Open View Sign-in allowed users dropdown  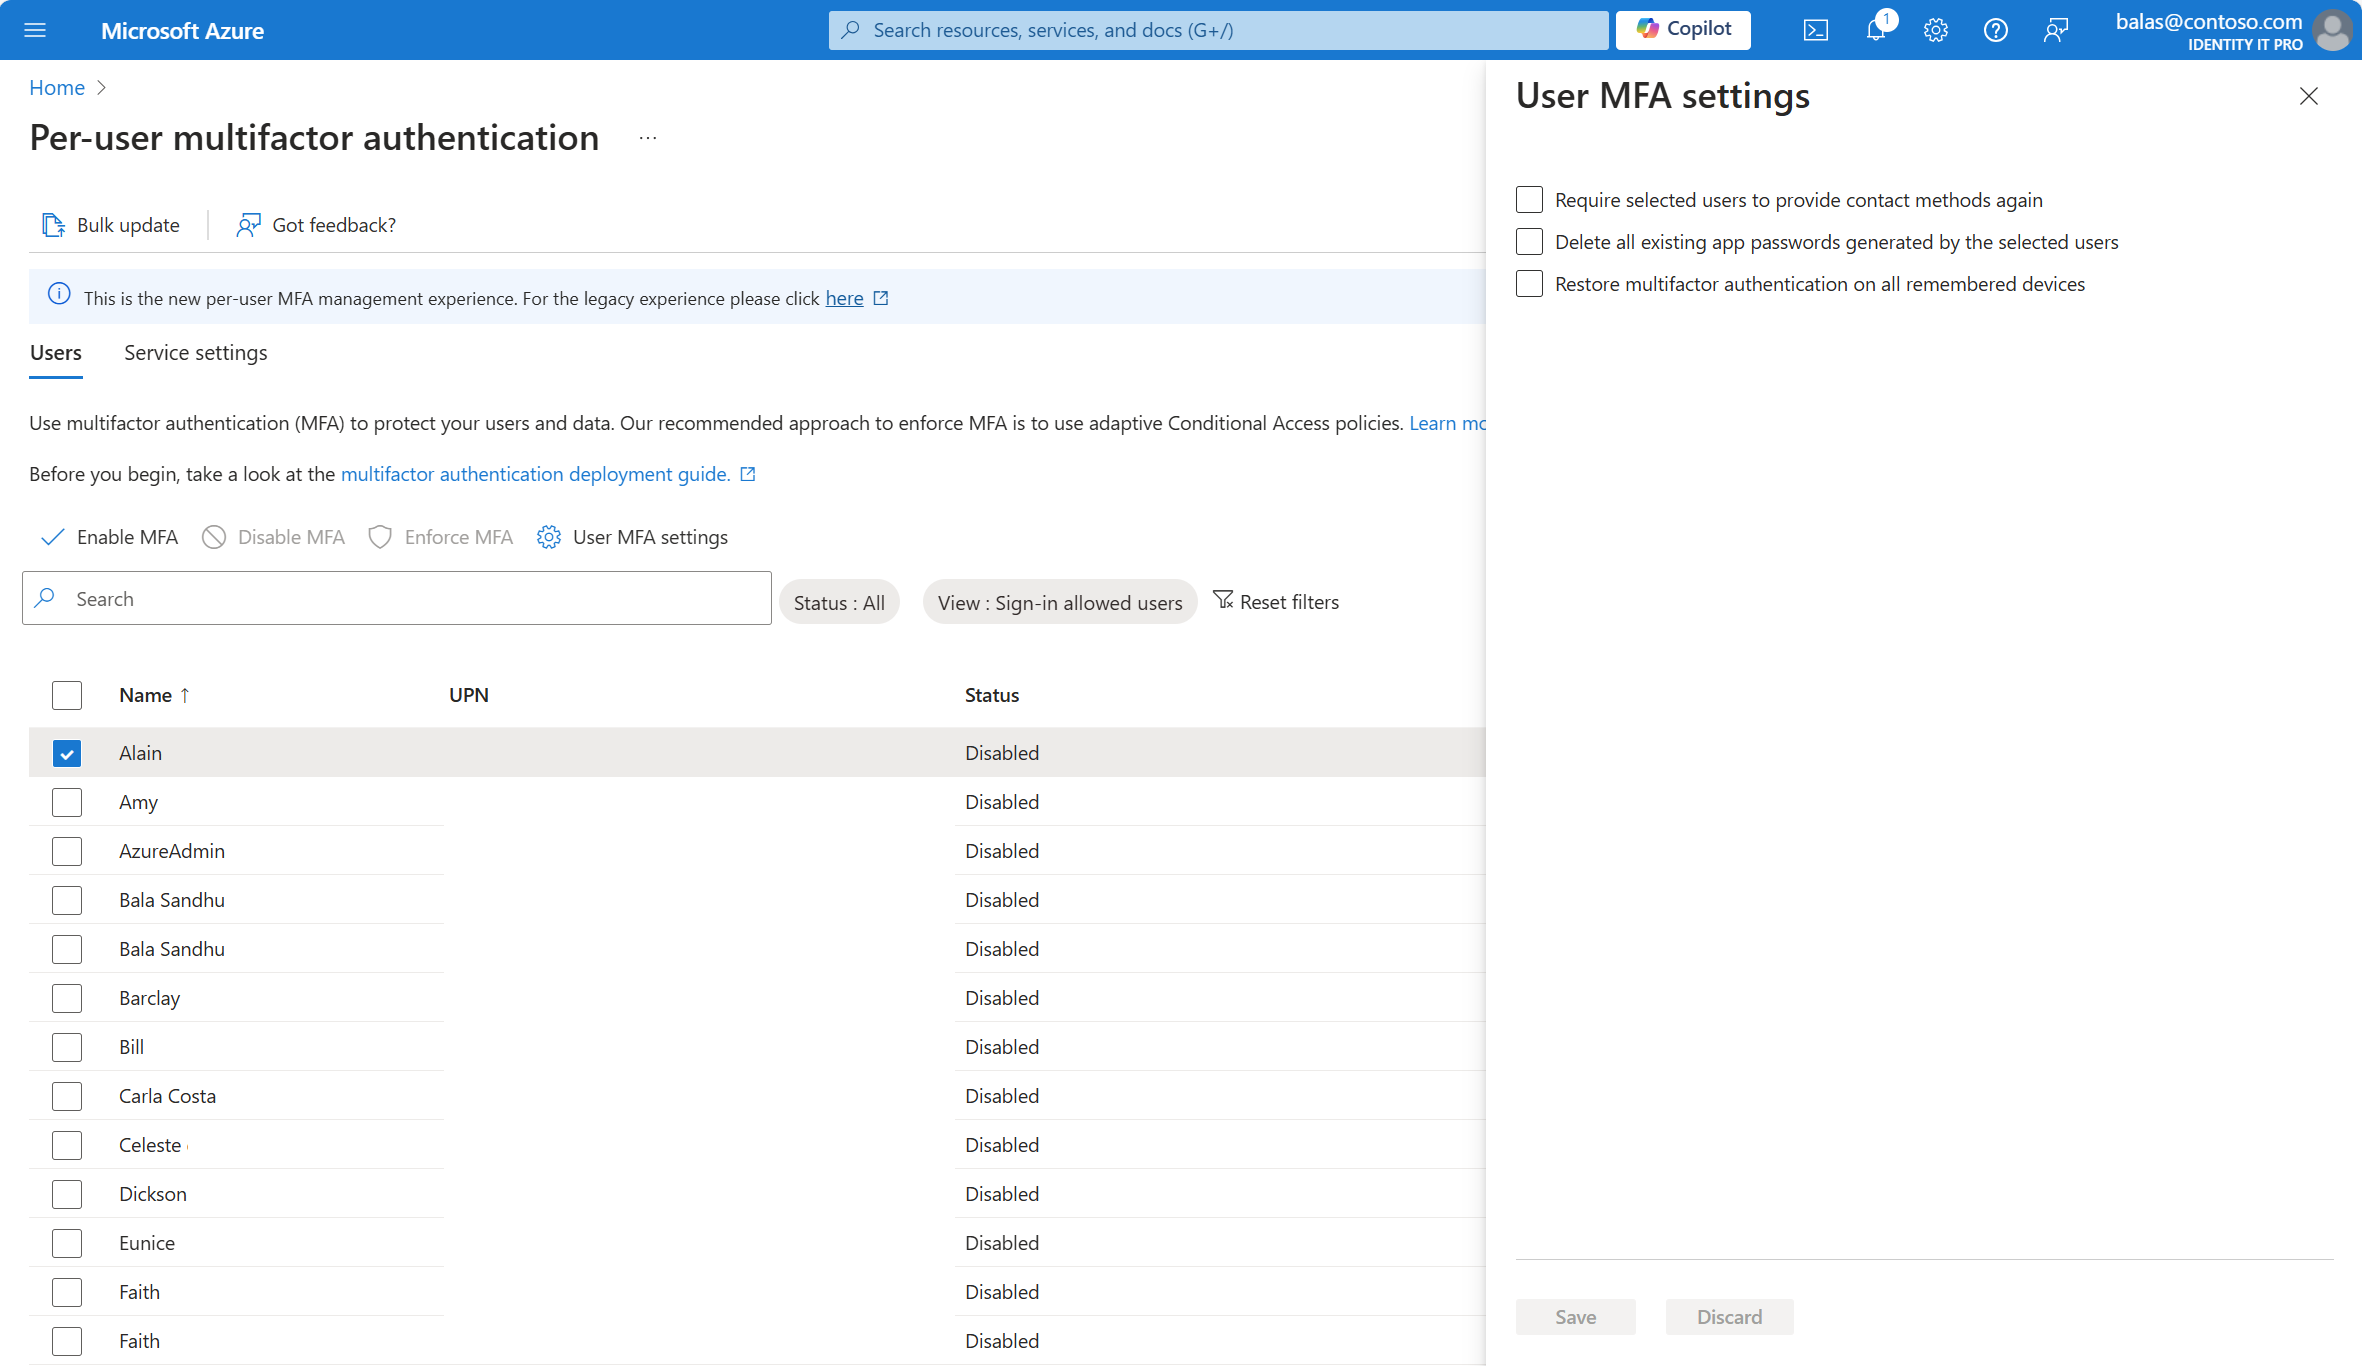coord(1058,602)
